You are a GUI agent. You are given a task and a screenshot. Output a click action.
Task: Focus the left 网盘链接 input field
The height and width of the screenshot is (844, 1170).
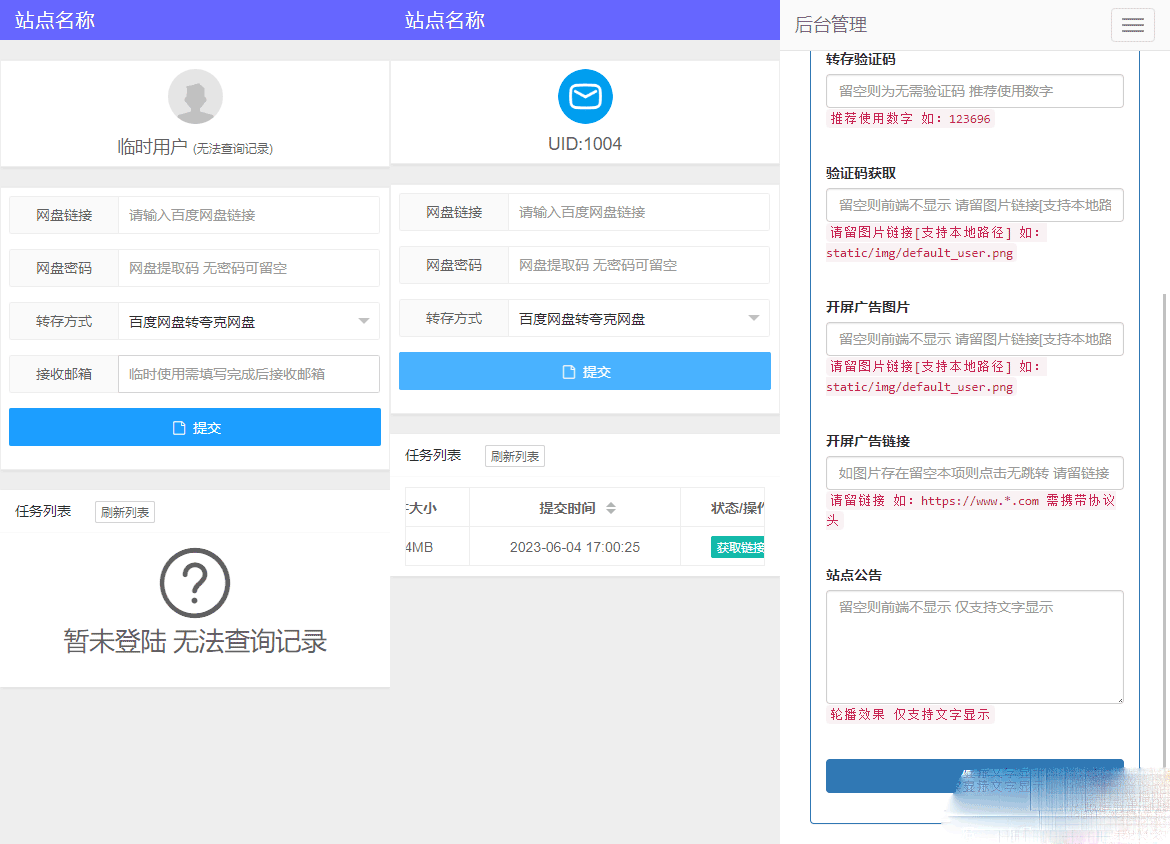[x=248, y=215]
